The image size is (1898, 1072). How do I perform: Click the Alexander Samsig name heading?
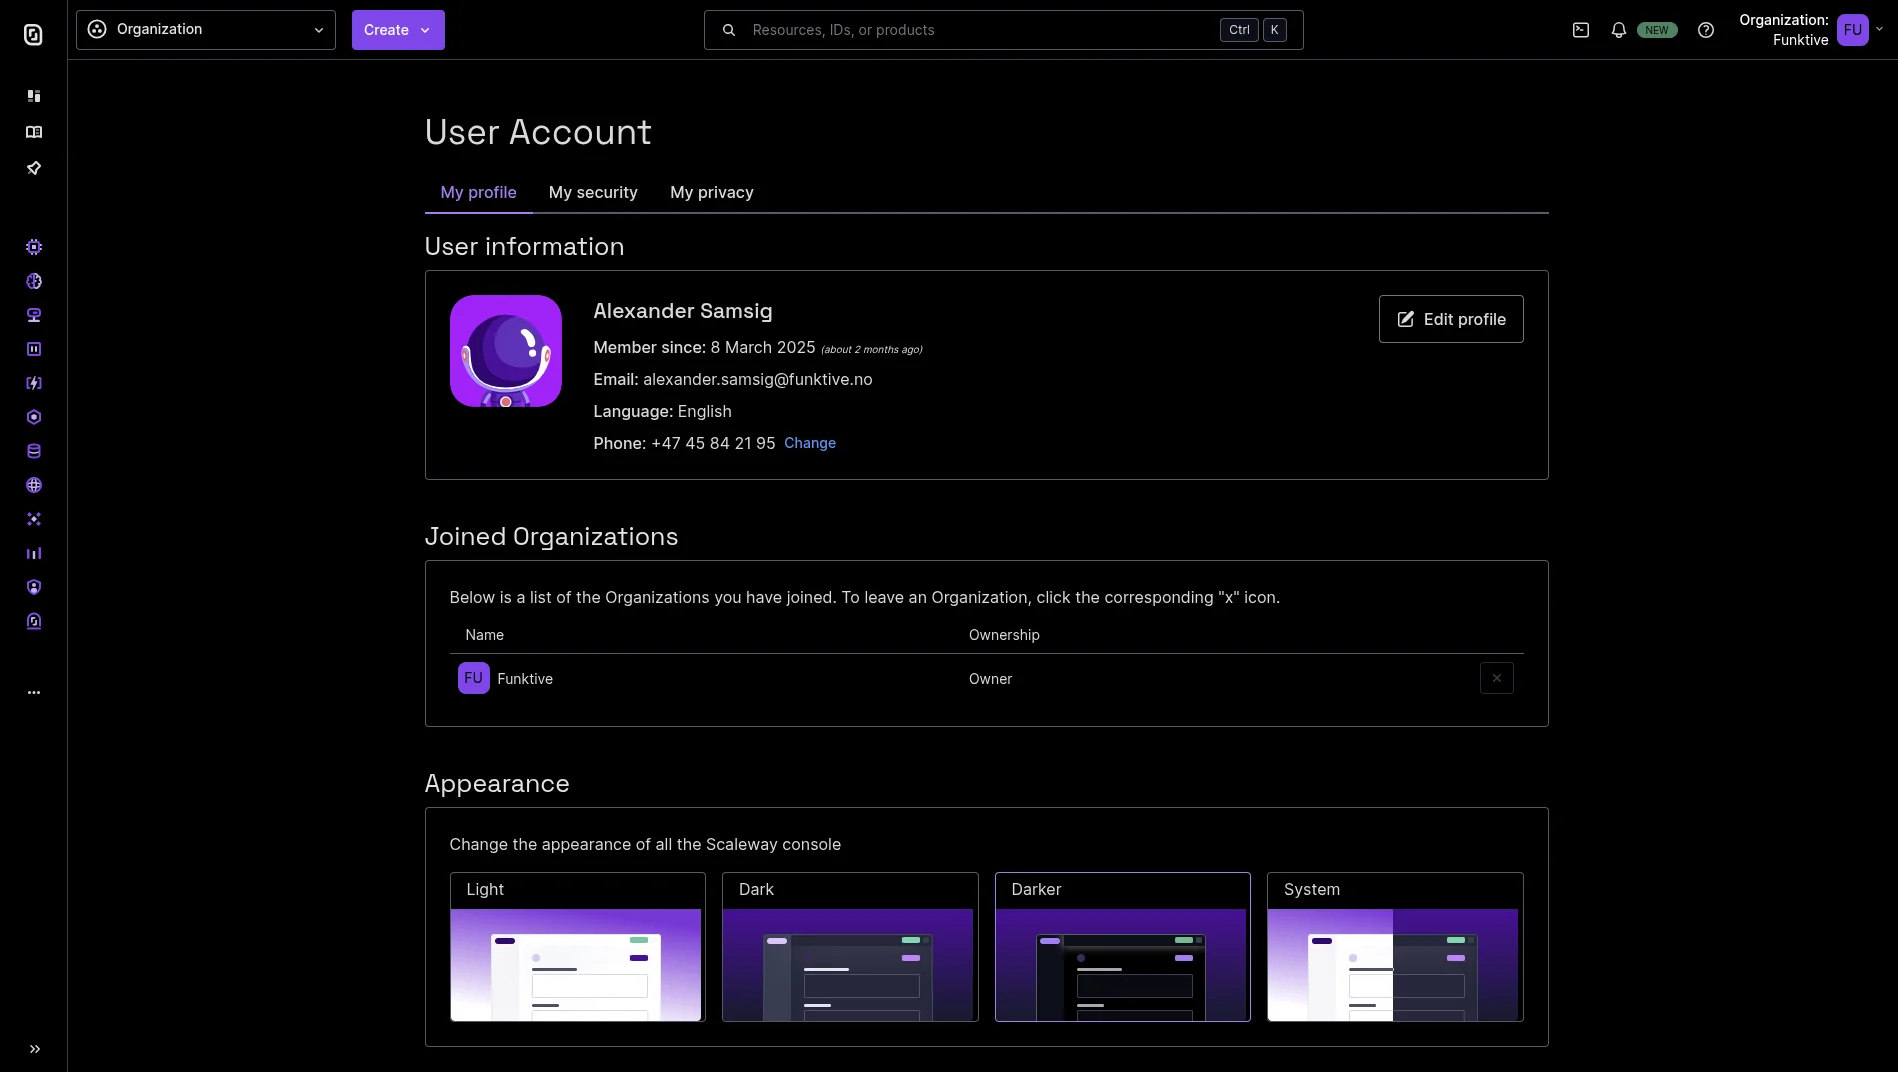click(x=683, y=311)
